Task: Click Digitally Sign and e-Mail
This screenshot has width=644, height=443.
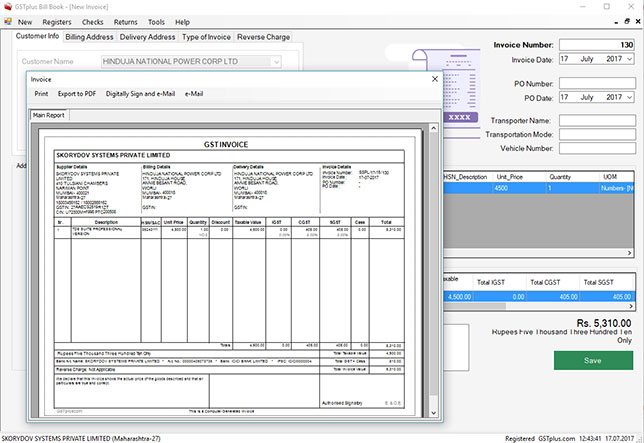Action: pos(140,94)
